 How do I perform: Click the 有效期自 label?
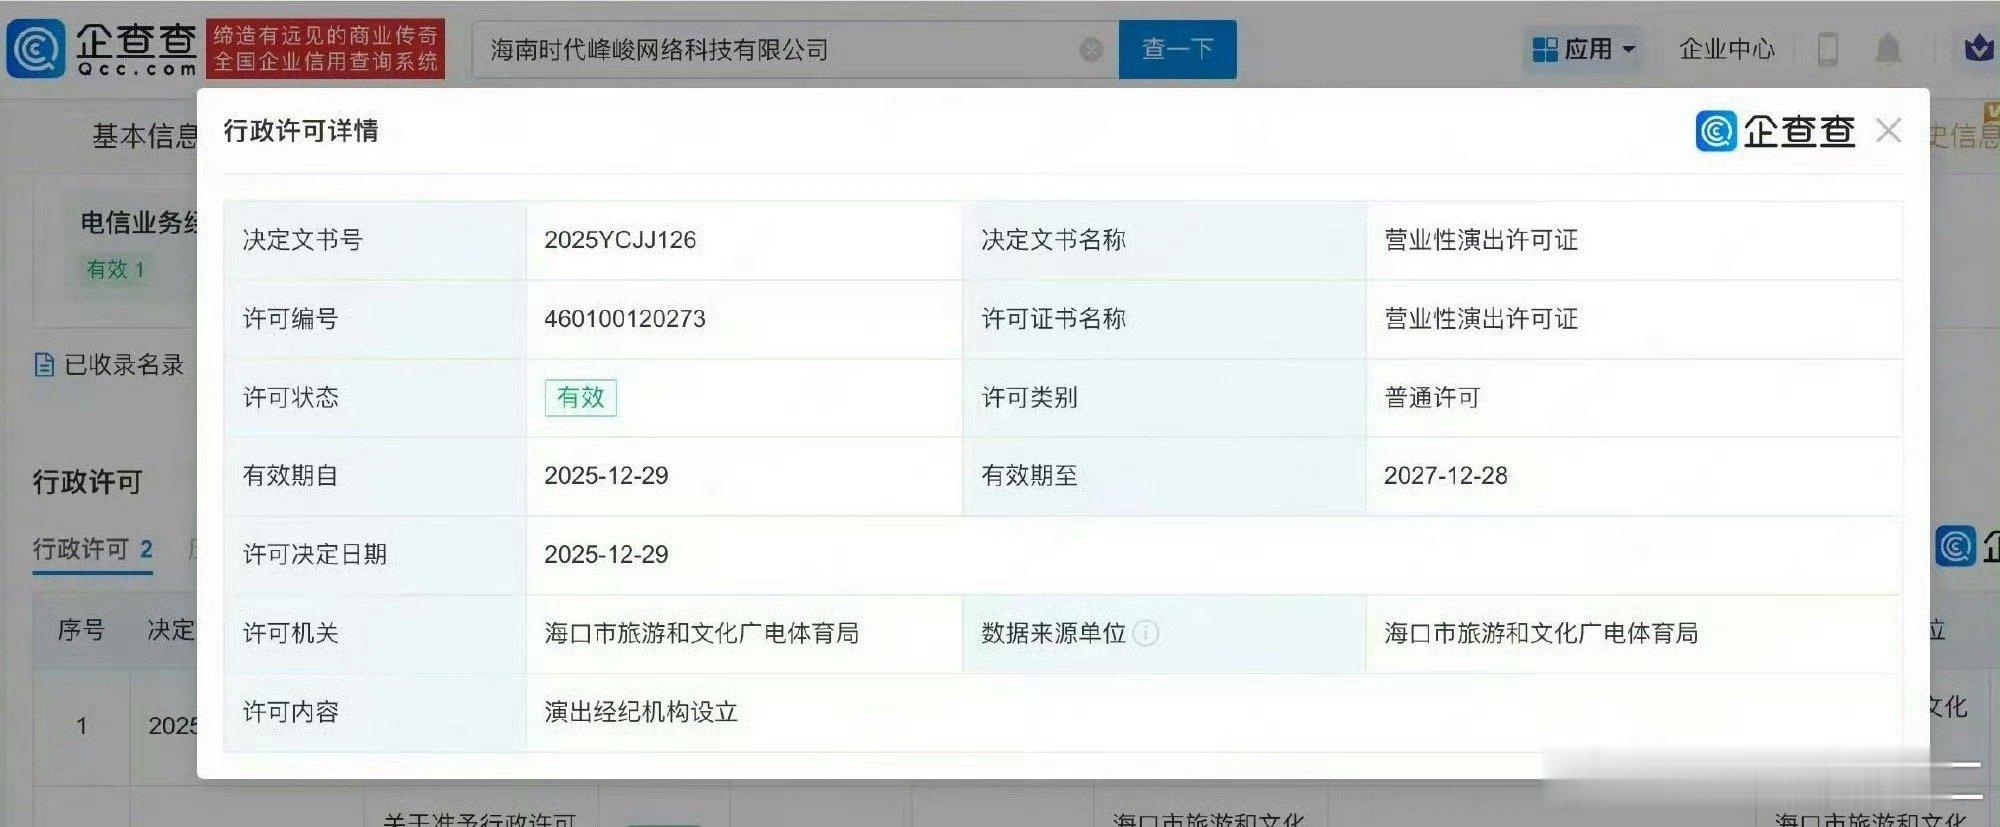[x=291, y=476]
